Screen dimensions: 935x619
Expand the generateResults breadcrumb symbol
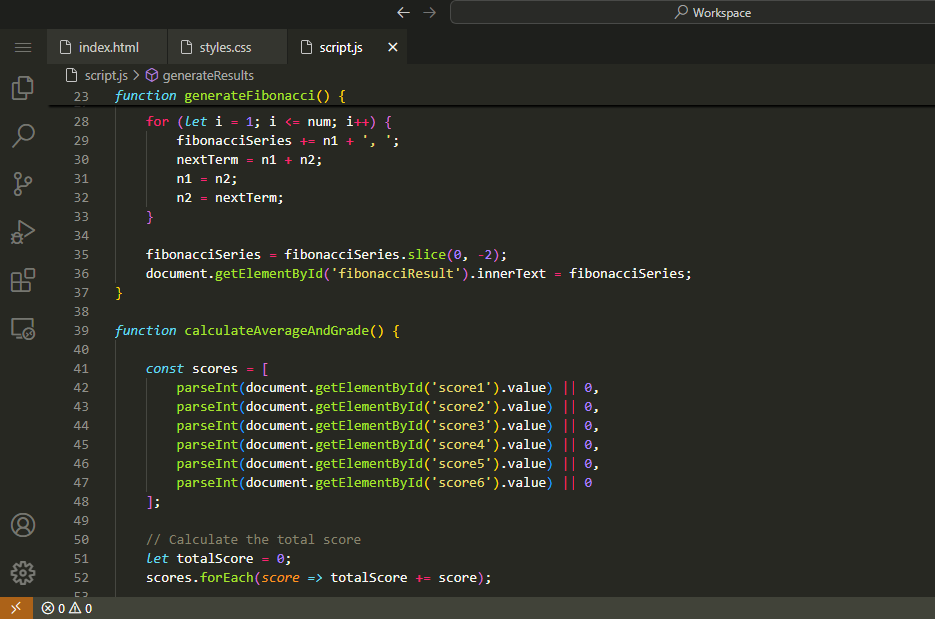click(208, 75)
